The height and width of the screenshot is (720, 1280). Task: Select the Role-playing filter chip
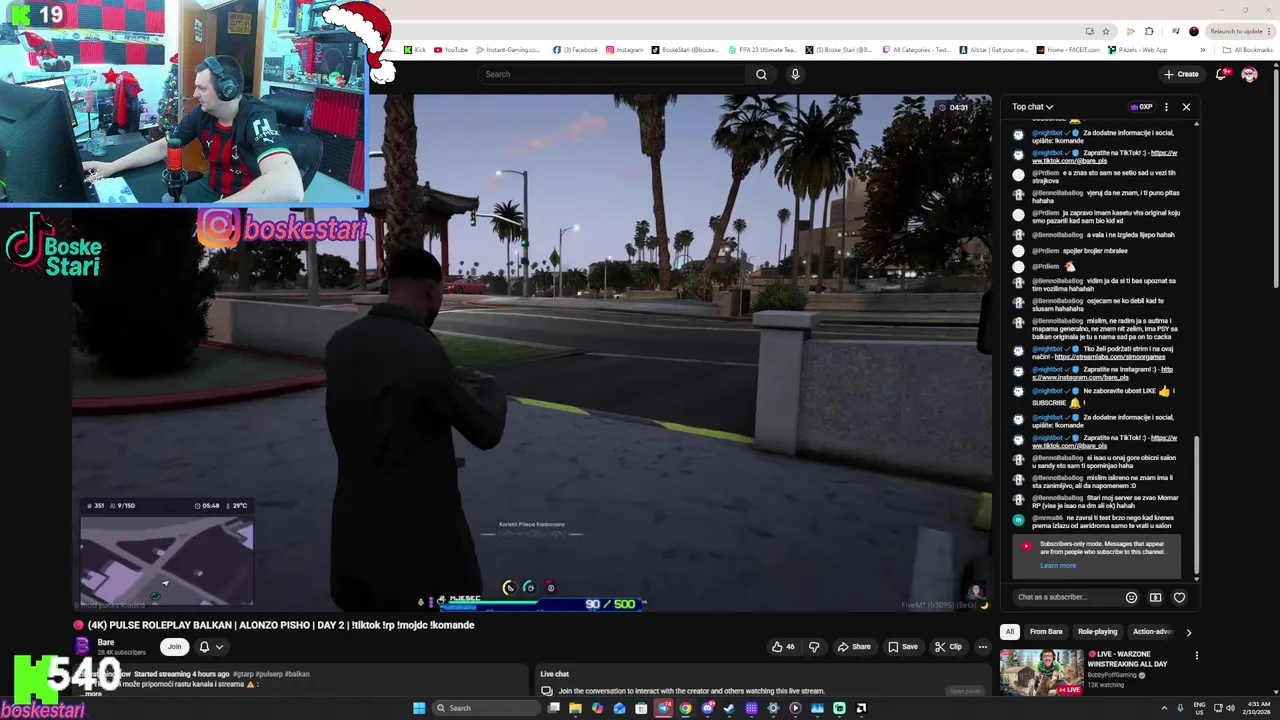point(1097,632)
